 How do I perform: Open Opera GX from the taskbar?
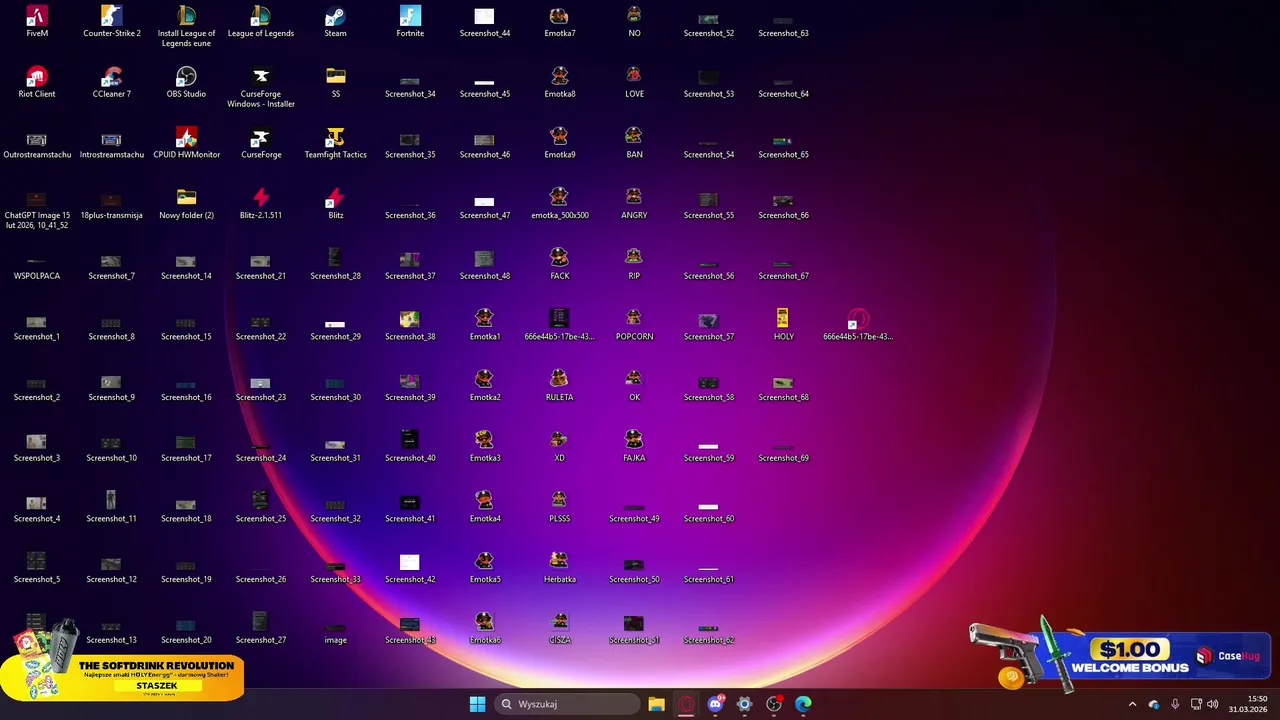[x=686, y=704]
